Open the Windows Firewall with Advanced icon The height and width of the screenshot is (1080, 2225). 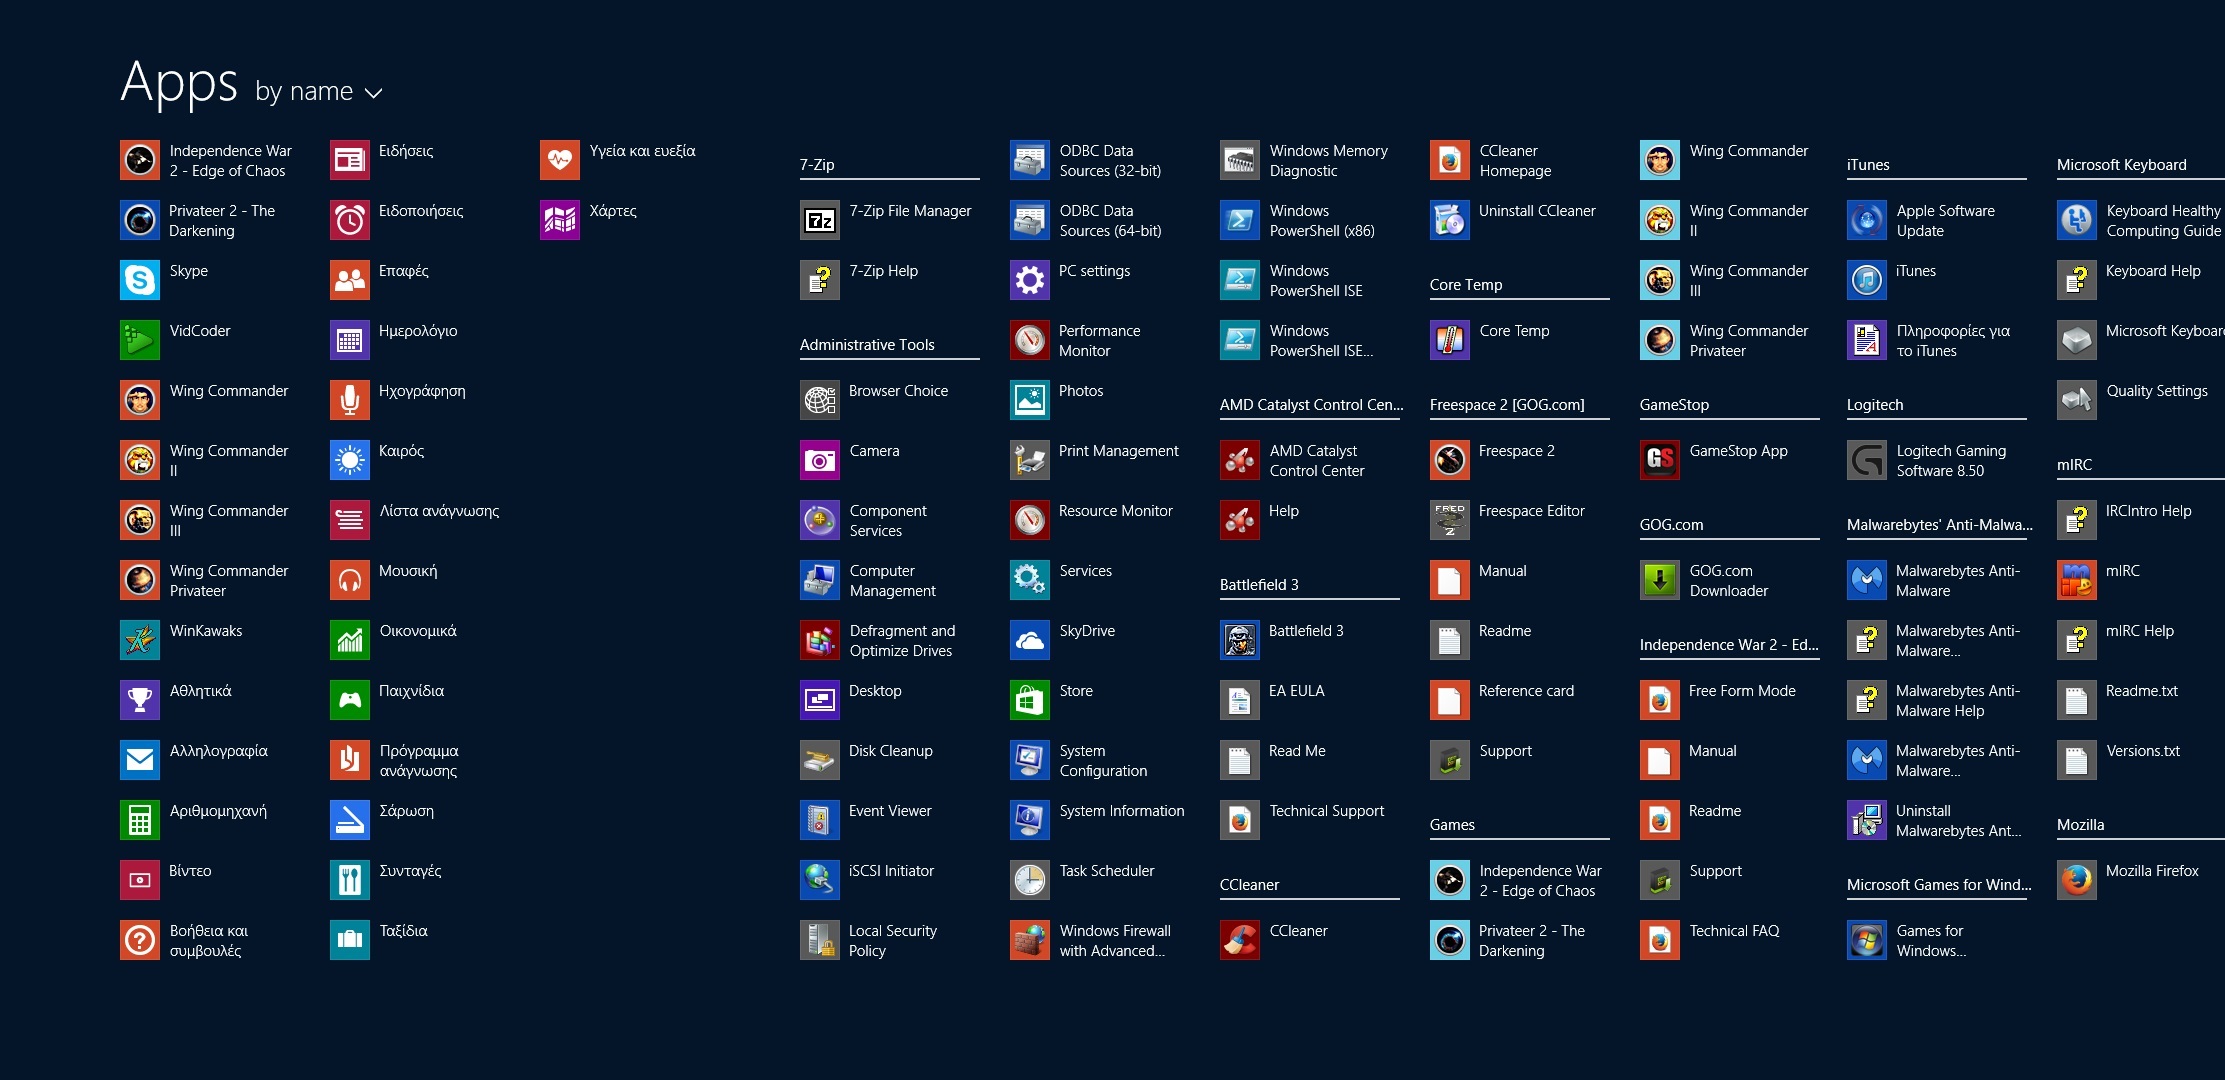(x=1030, y=940)
